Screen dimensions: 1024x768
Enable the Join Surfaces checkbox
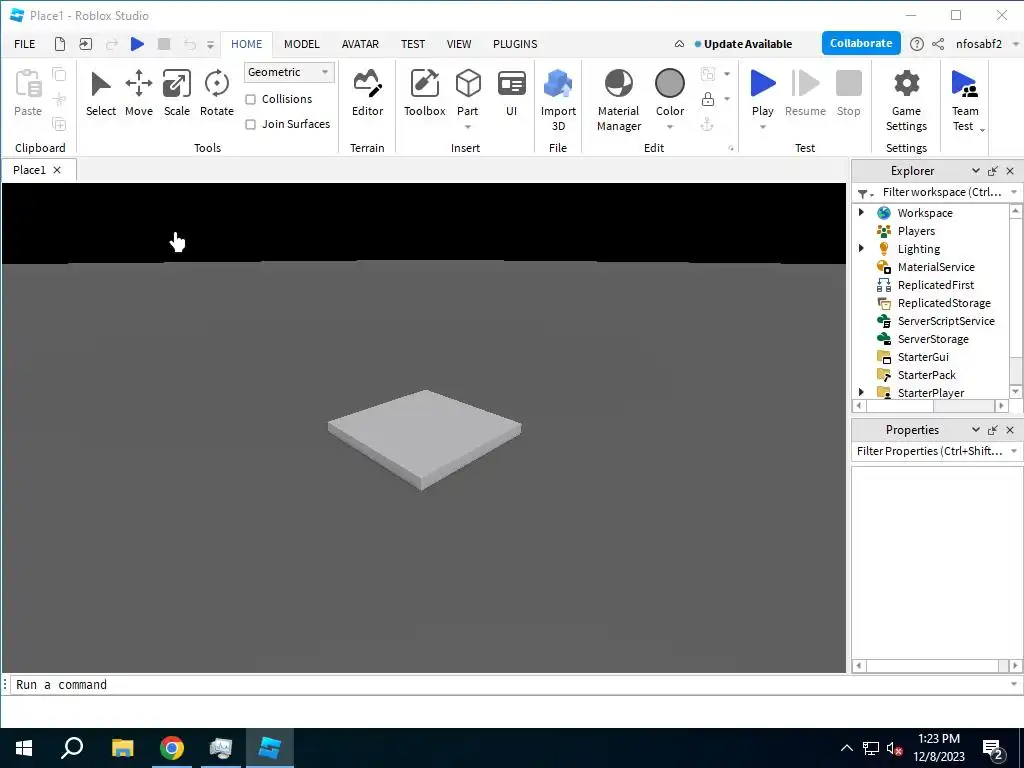[x=250, y=124]
